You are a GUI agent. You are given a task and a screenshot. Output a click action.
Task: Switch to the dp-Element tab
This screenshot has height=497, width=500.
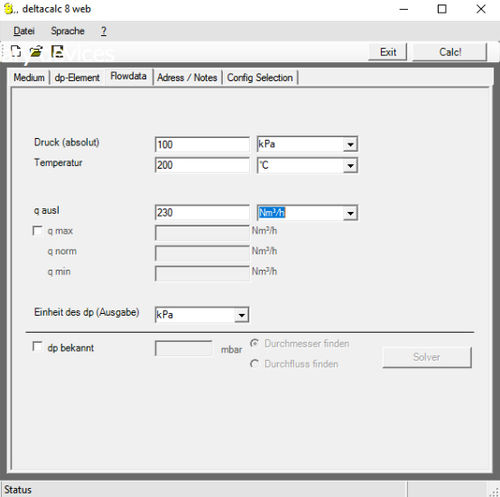[x=77, y=77]
